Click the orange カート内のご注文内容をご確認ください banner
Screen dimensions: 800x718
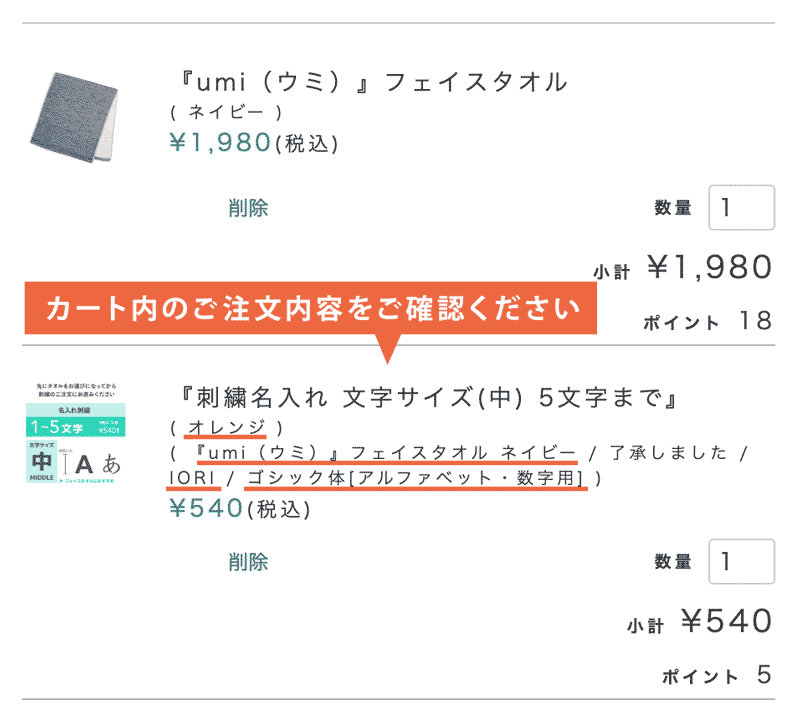click(x=311, y=308)
